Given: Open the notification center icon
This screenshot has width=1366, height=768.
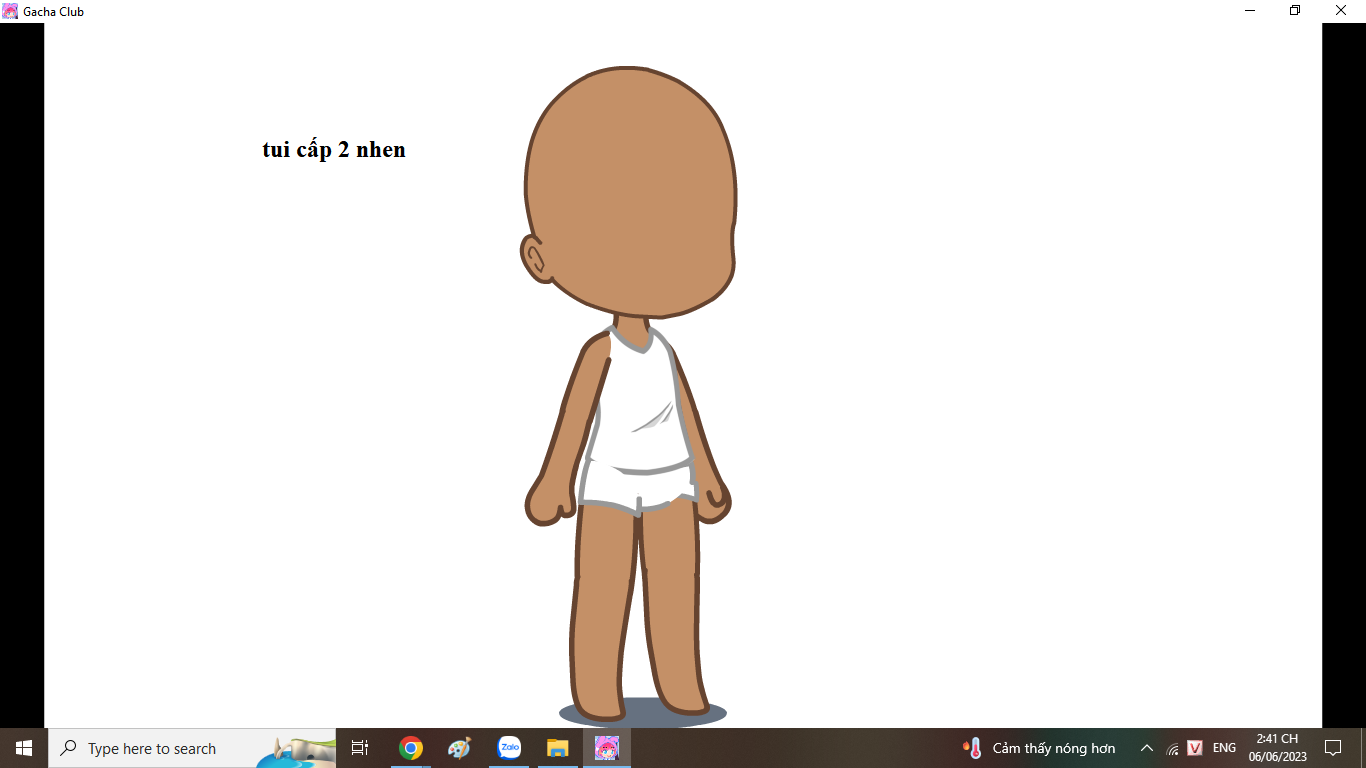Looking at the screenshot, I should coord(1332,748).
